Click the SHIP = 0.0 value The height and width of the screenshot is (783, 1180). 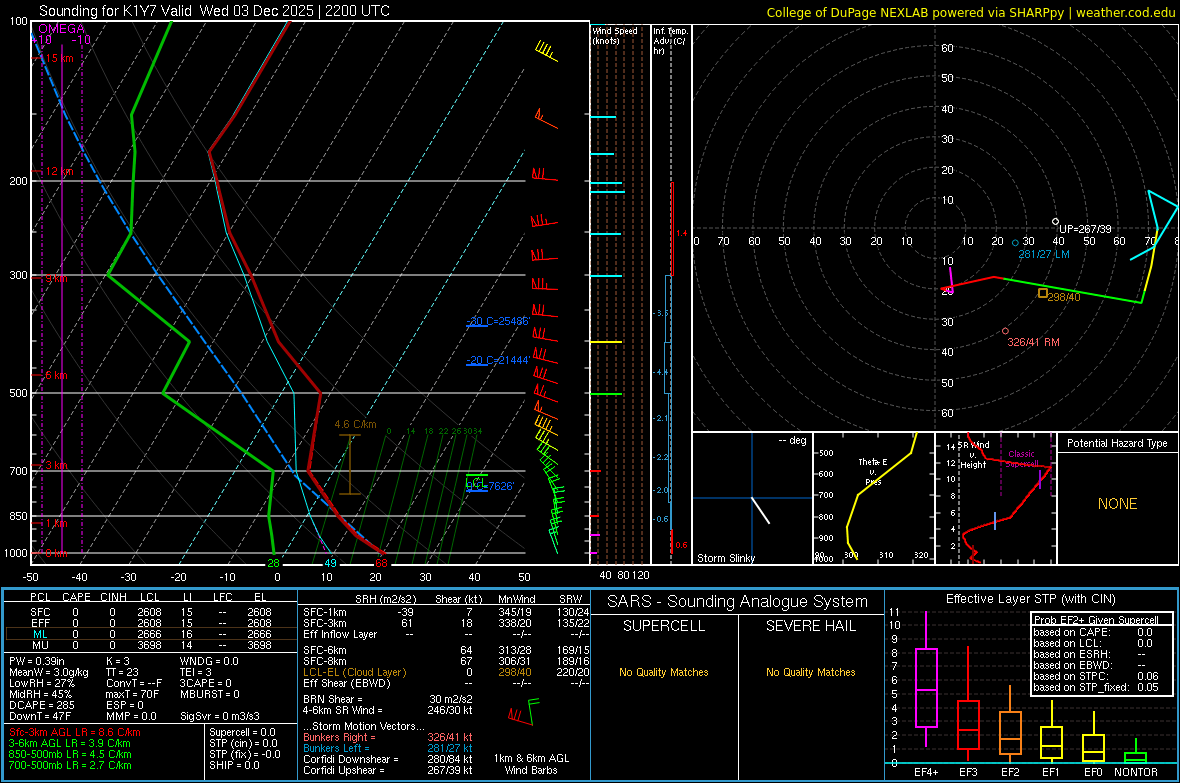point(234,766)
